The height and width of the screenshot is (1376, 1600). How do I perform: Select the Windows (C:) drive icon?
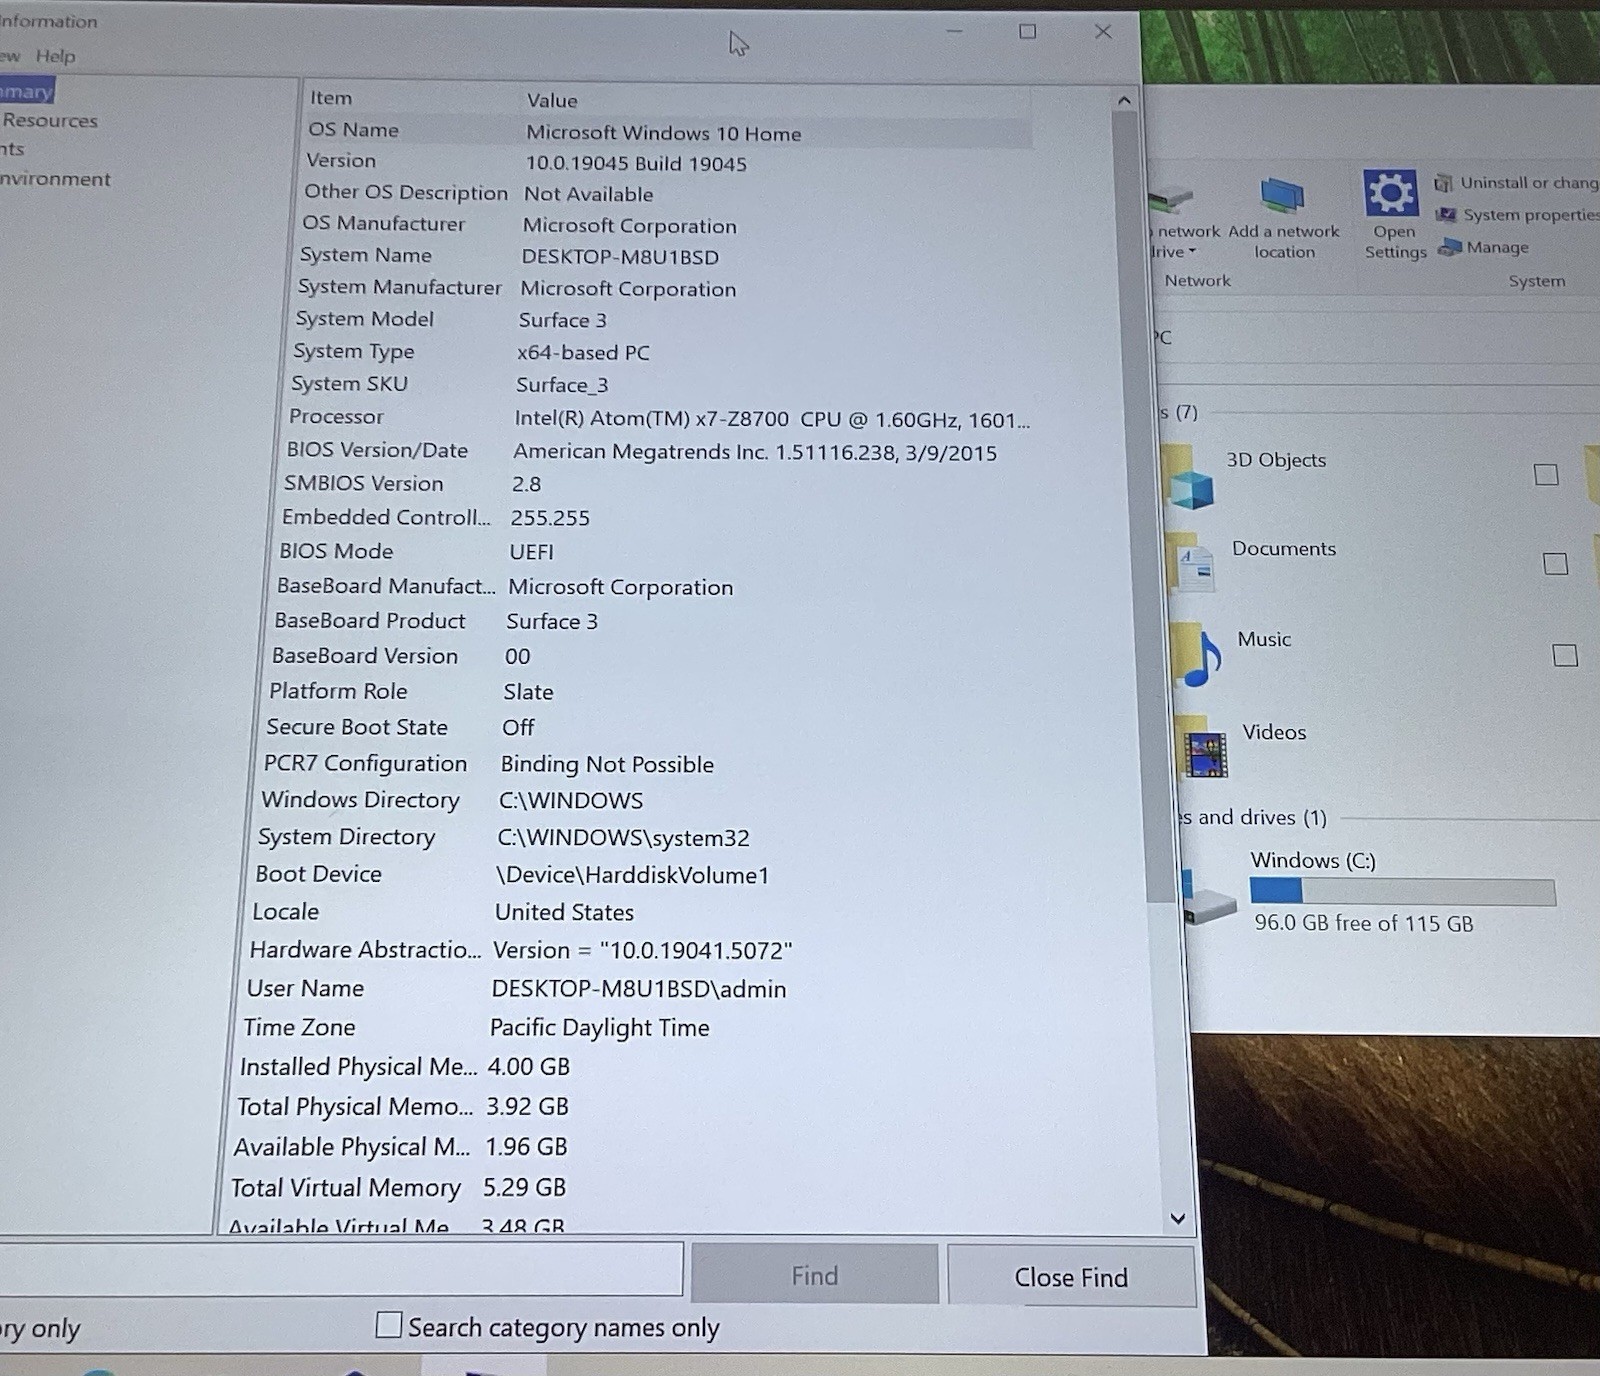[1209, 898]
